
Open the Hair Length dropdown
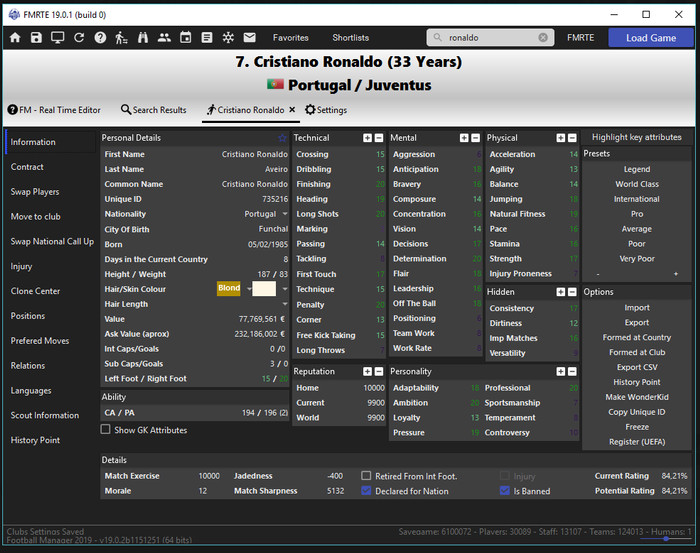coord(285,304)
